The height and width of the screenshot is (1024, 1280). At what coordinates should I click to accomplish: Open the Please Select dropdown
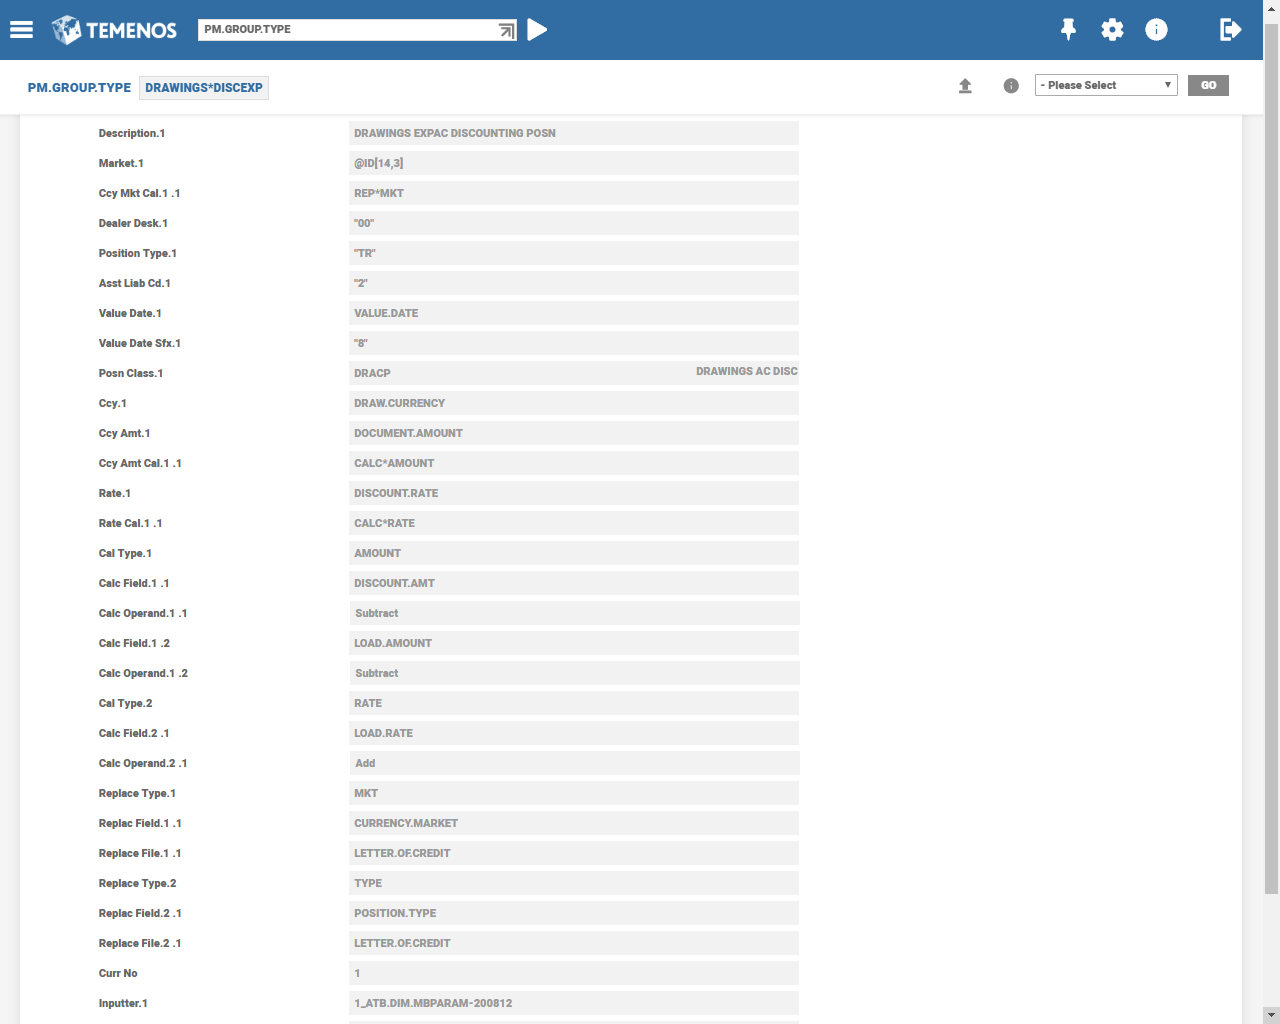point(1106,85)
